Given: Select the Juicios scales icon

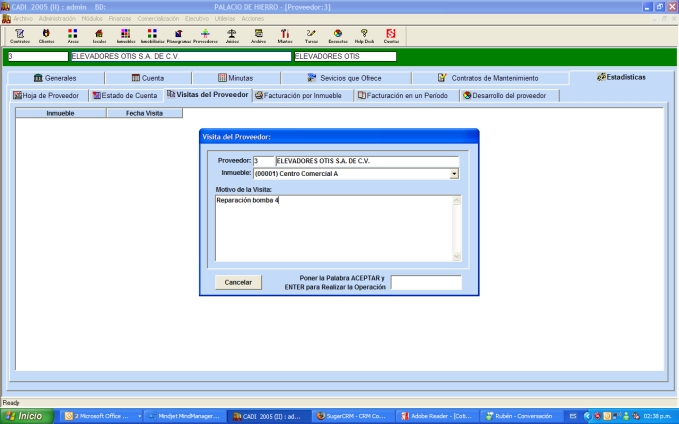Looking at the screenshot, I should click(x=232, y=35).
